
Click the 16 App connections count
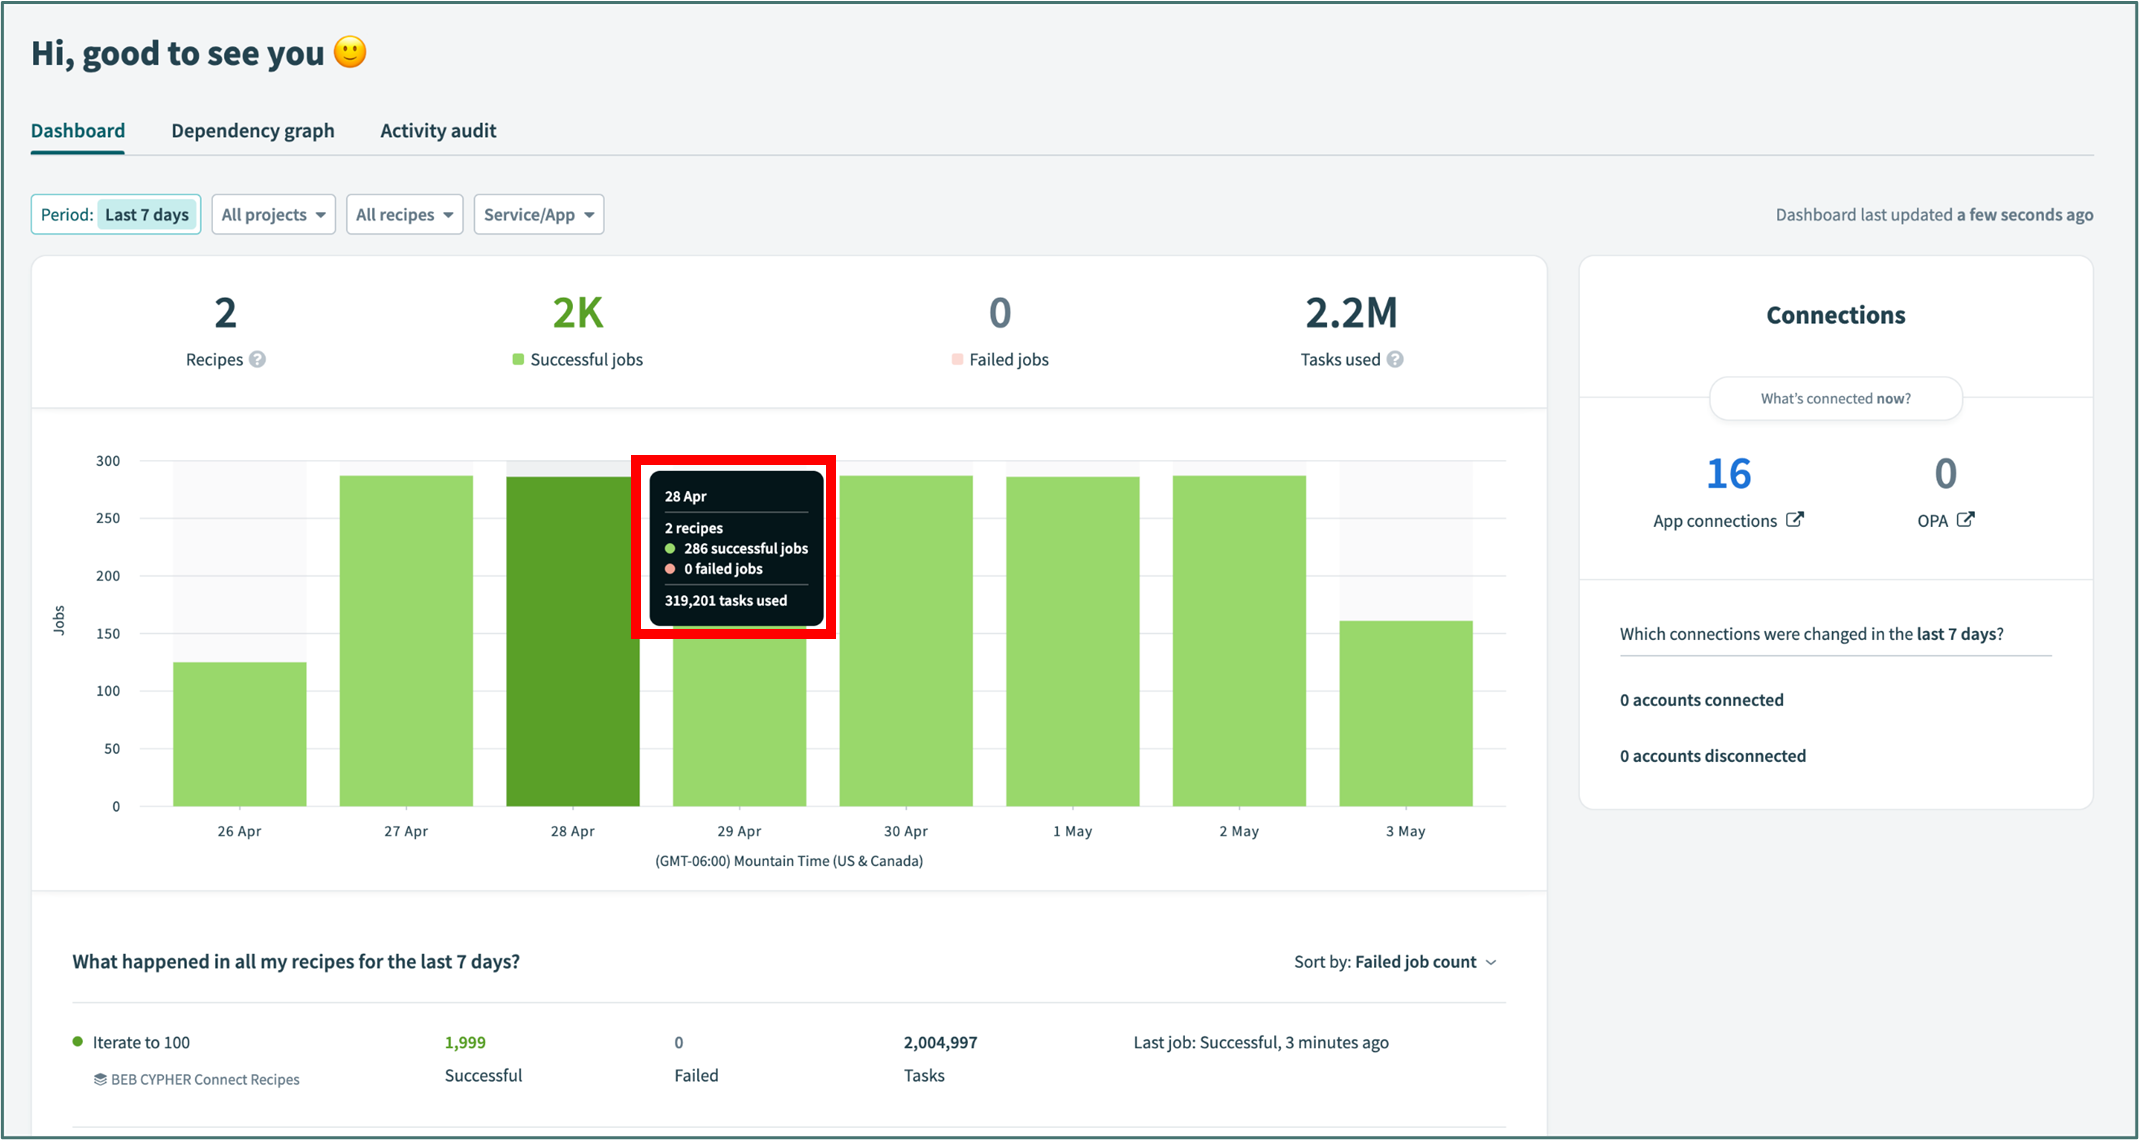(1728, 474)
